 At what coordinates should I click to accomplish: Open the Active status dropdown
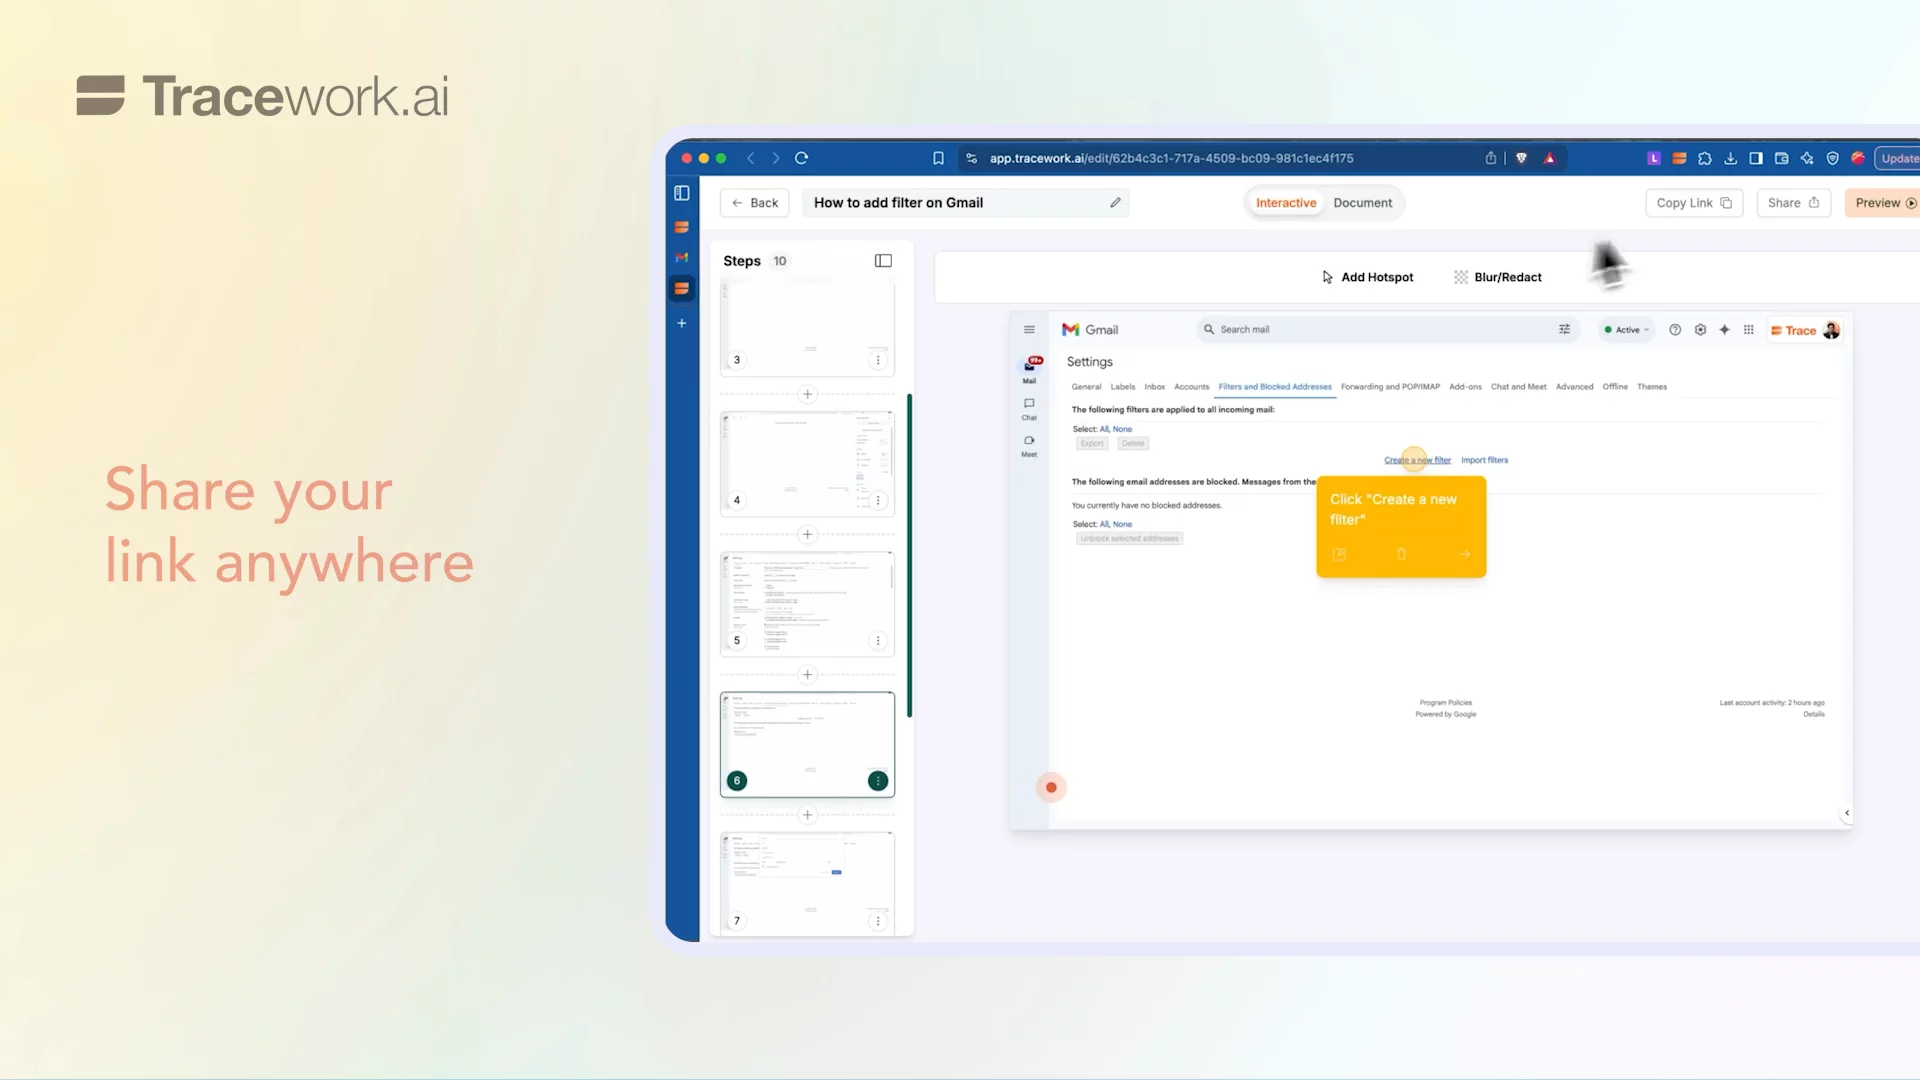[1627, 329]
